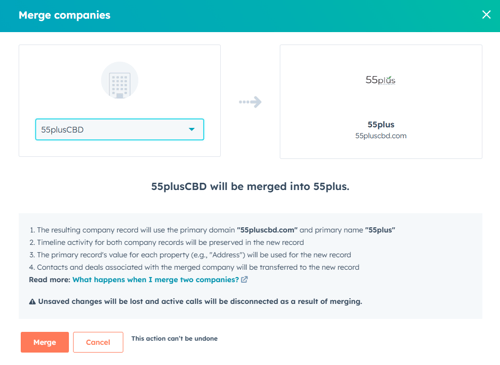
Task: Click the unsaved changes warning text
Action: (200, 301)
